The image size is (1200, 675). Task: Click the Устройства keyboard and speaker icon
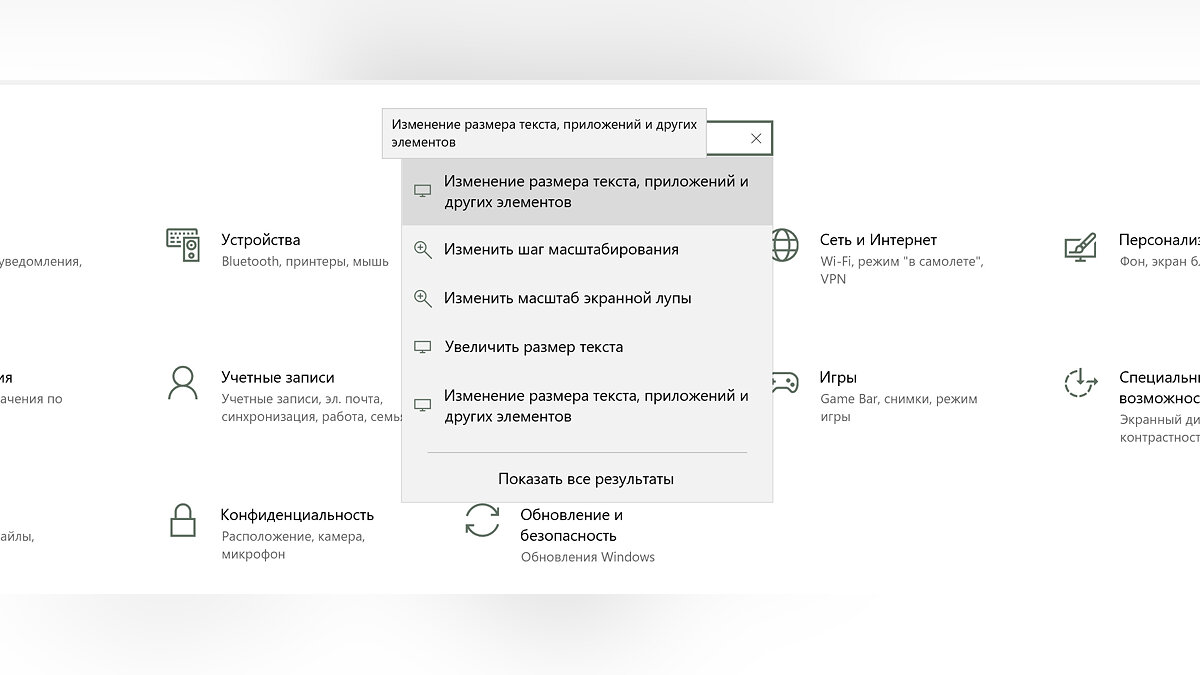183,245
